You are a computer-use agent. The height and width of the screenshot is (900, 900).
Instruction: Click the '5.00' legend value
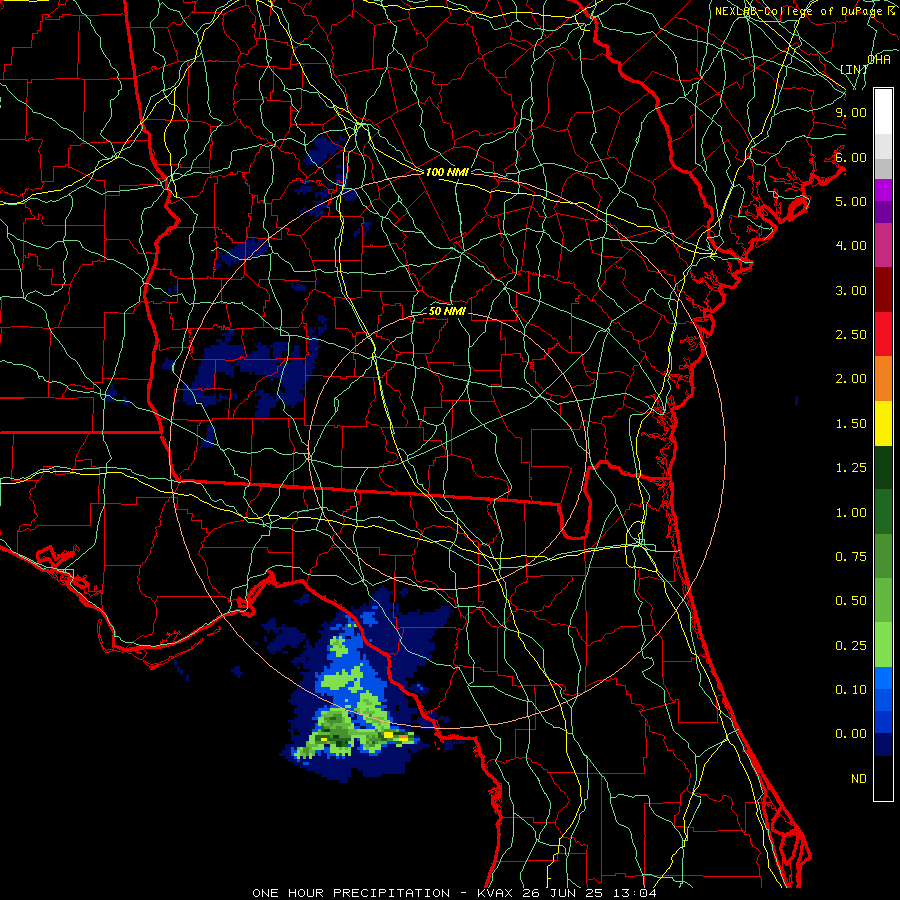tap(851, 201)
